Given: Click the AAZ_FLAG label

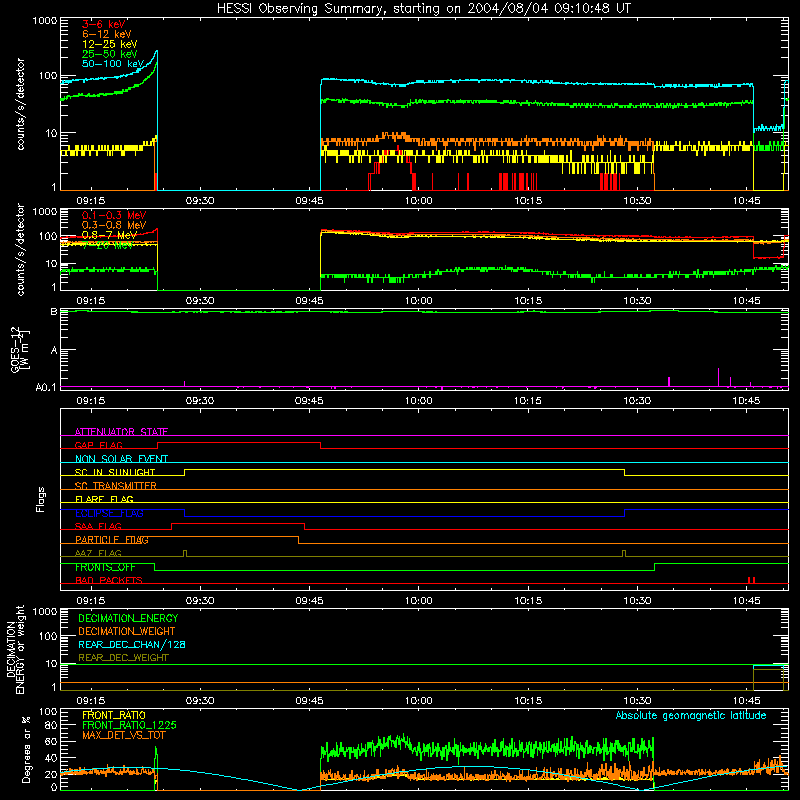Looking at the screenshot, I should pyautogui.click(x=98, y=553).
